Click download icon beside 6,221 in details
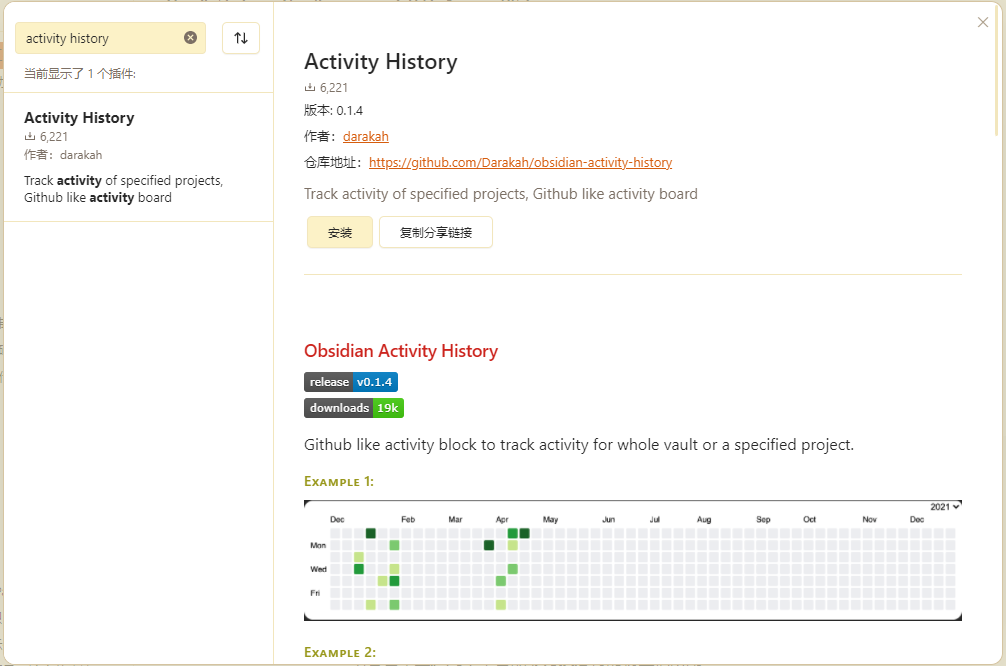Screen dimensions: 1006x666 [x=310, y=88]
